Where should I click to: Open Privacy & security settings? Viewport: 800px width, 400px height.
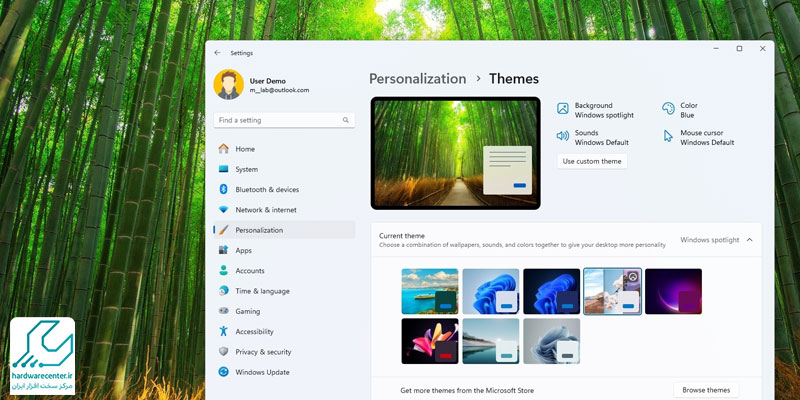tap(285, 352)
